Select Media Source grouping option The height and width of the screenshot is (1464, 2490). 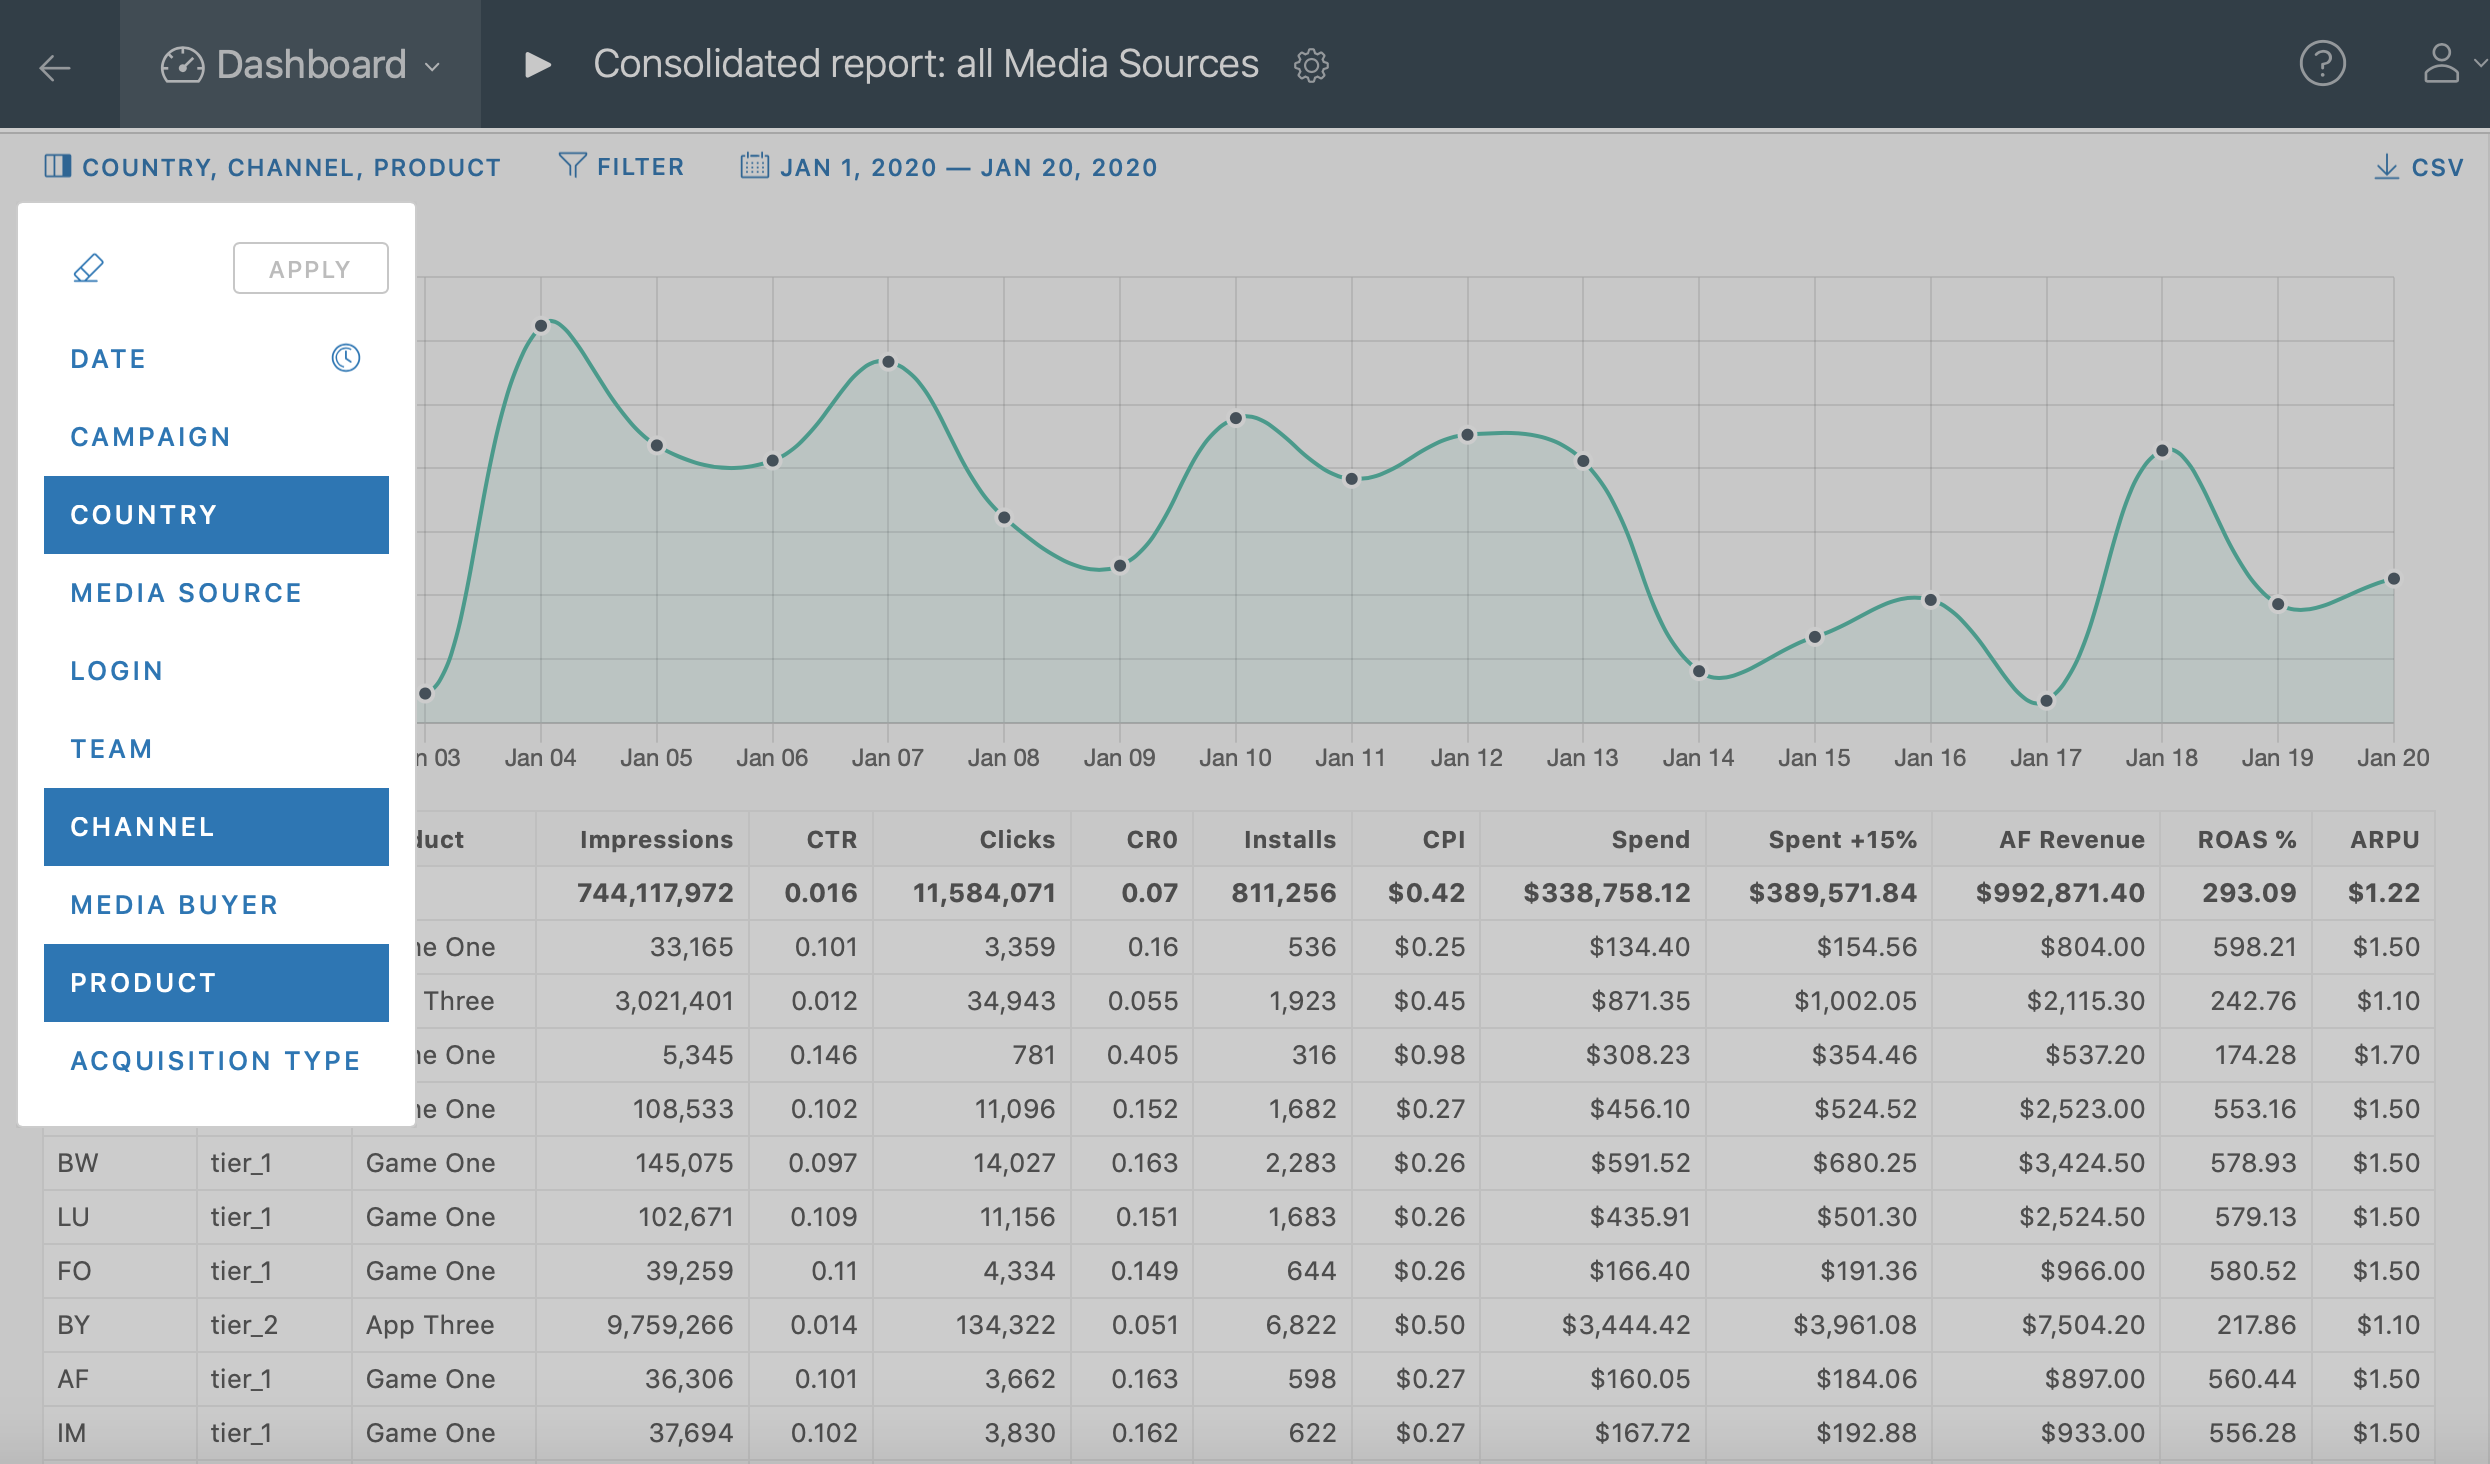pyautogui.click(x=186, y=593)
